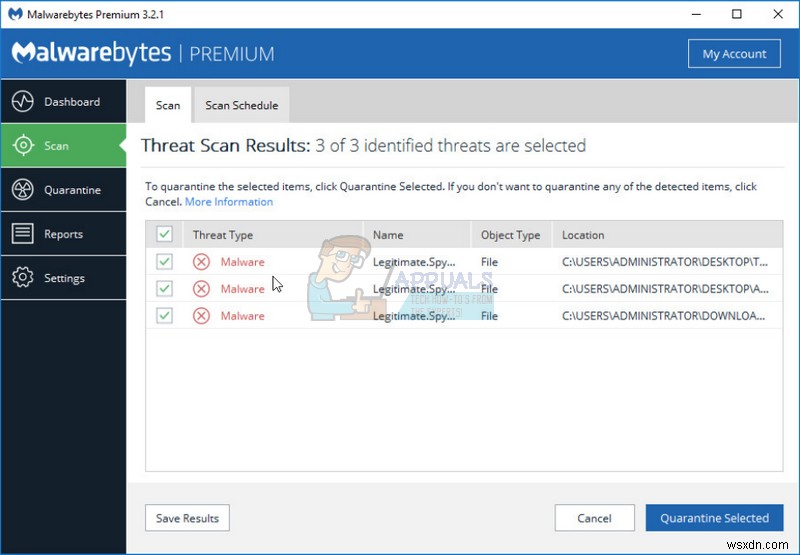This screenshot has width=800, height=555.
Task: Sort by the Object Type column header
Action: click(x=512, y=235)
